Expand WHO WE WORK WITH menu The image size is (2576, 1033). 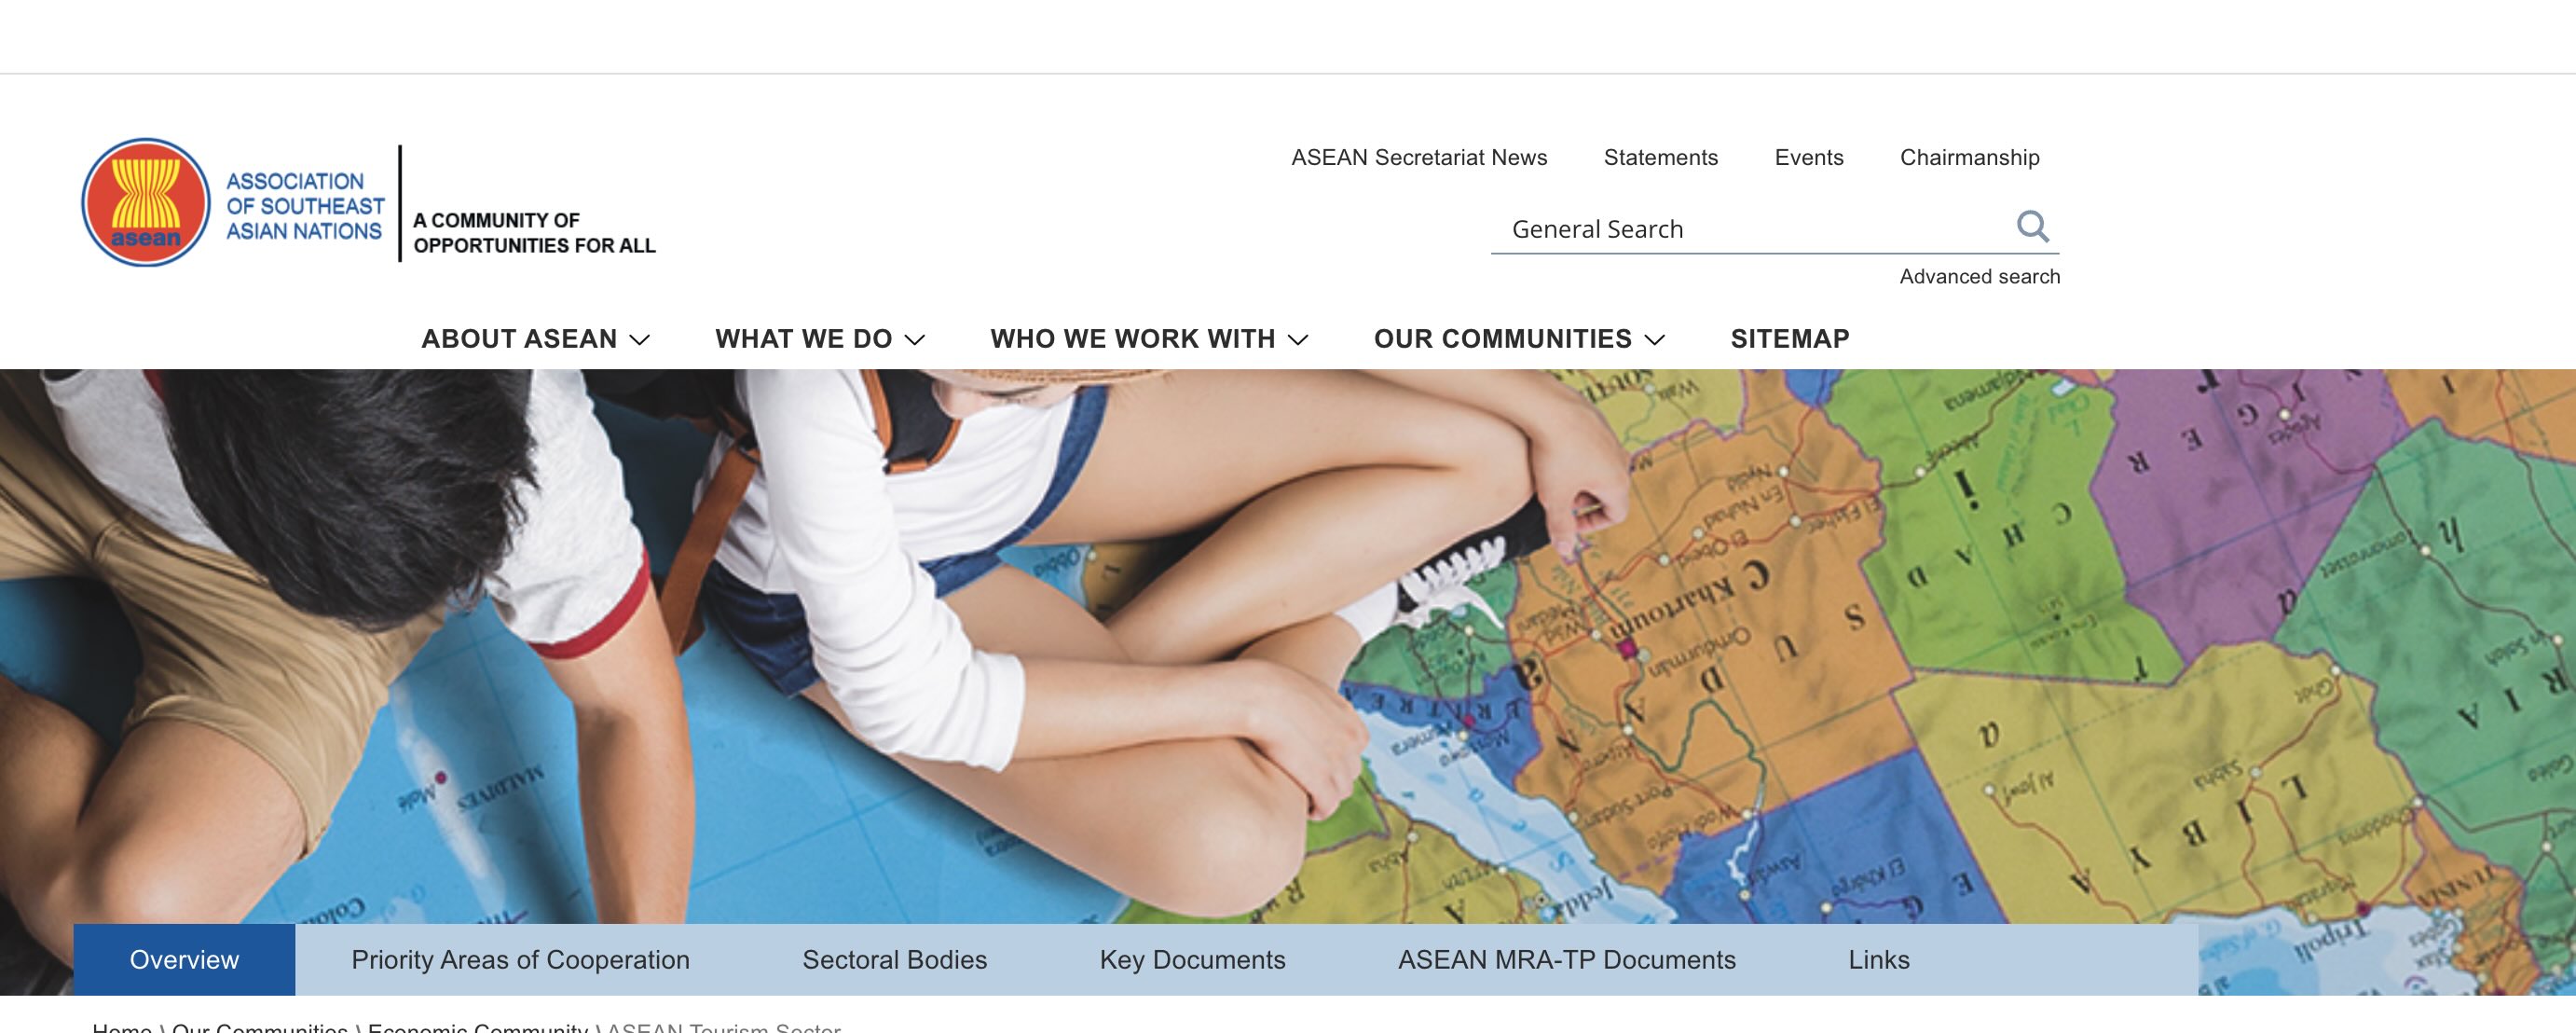pyautogui.click(x=1150, y=339)
